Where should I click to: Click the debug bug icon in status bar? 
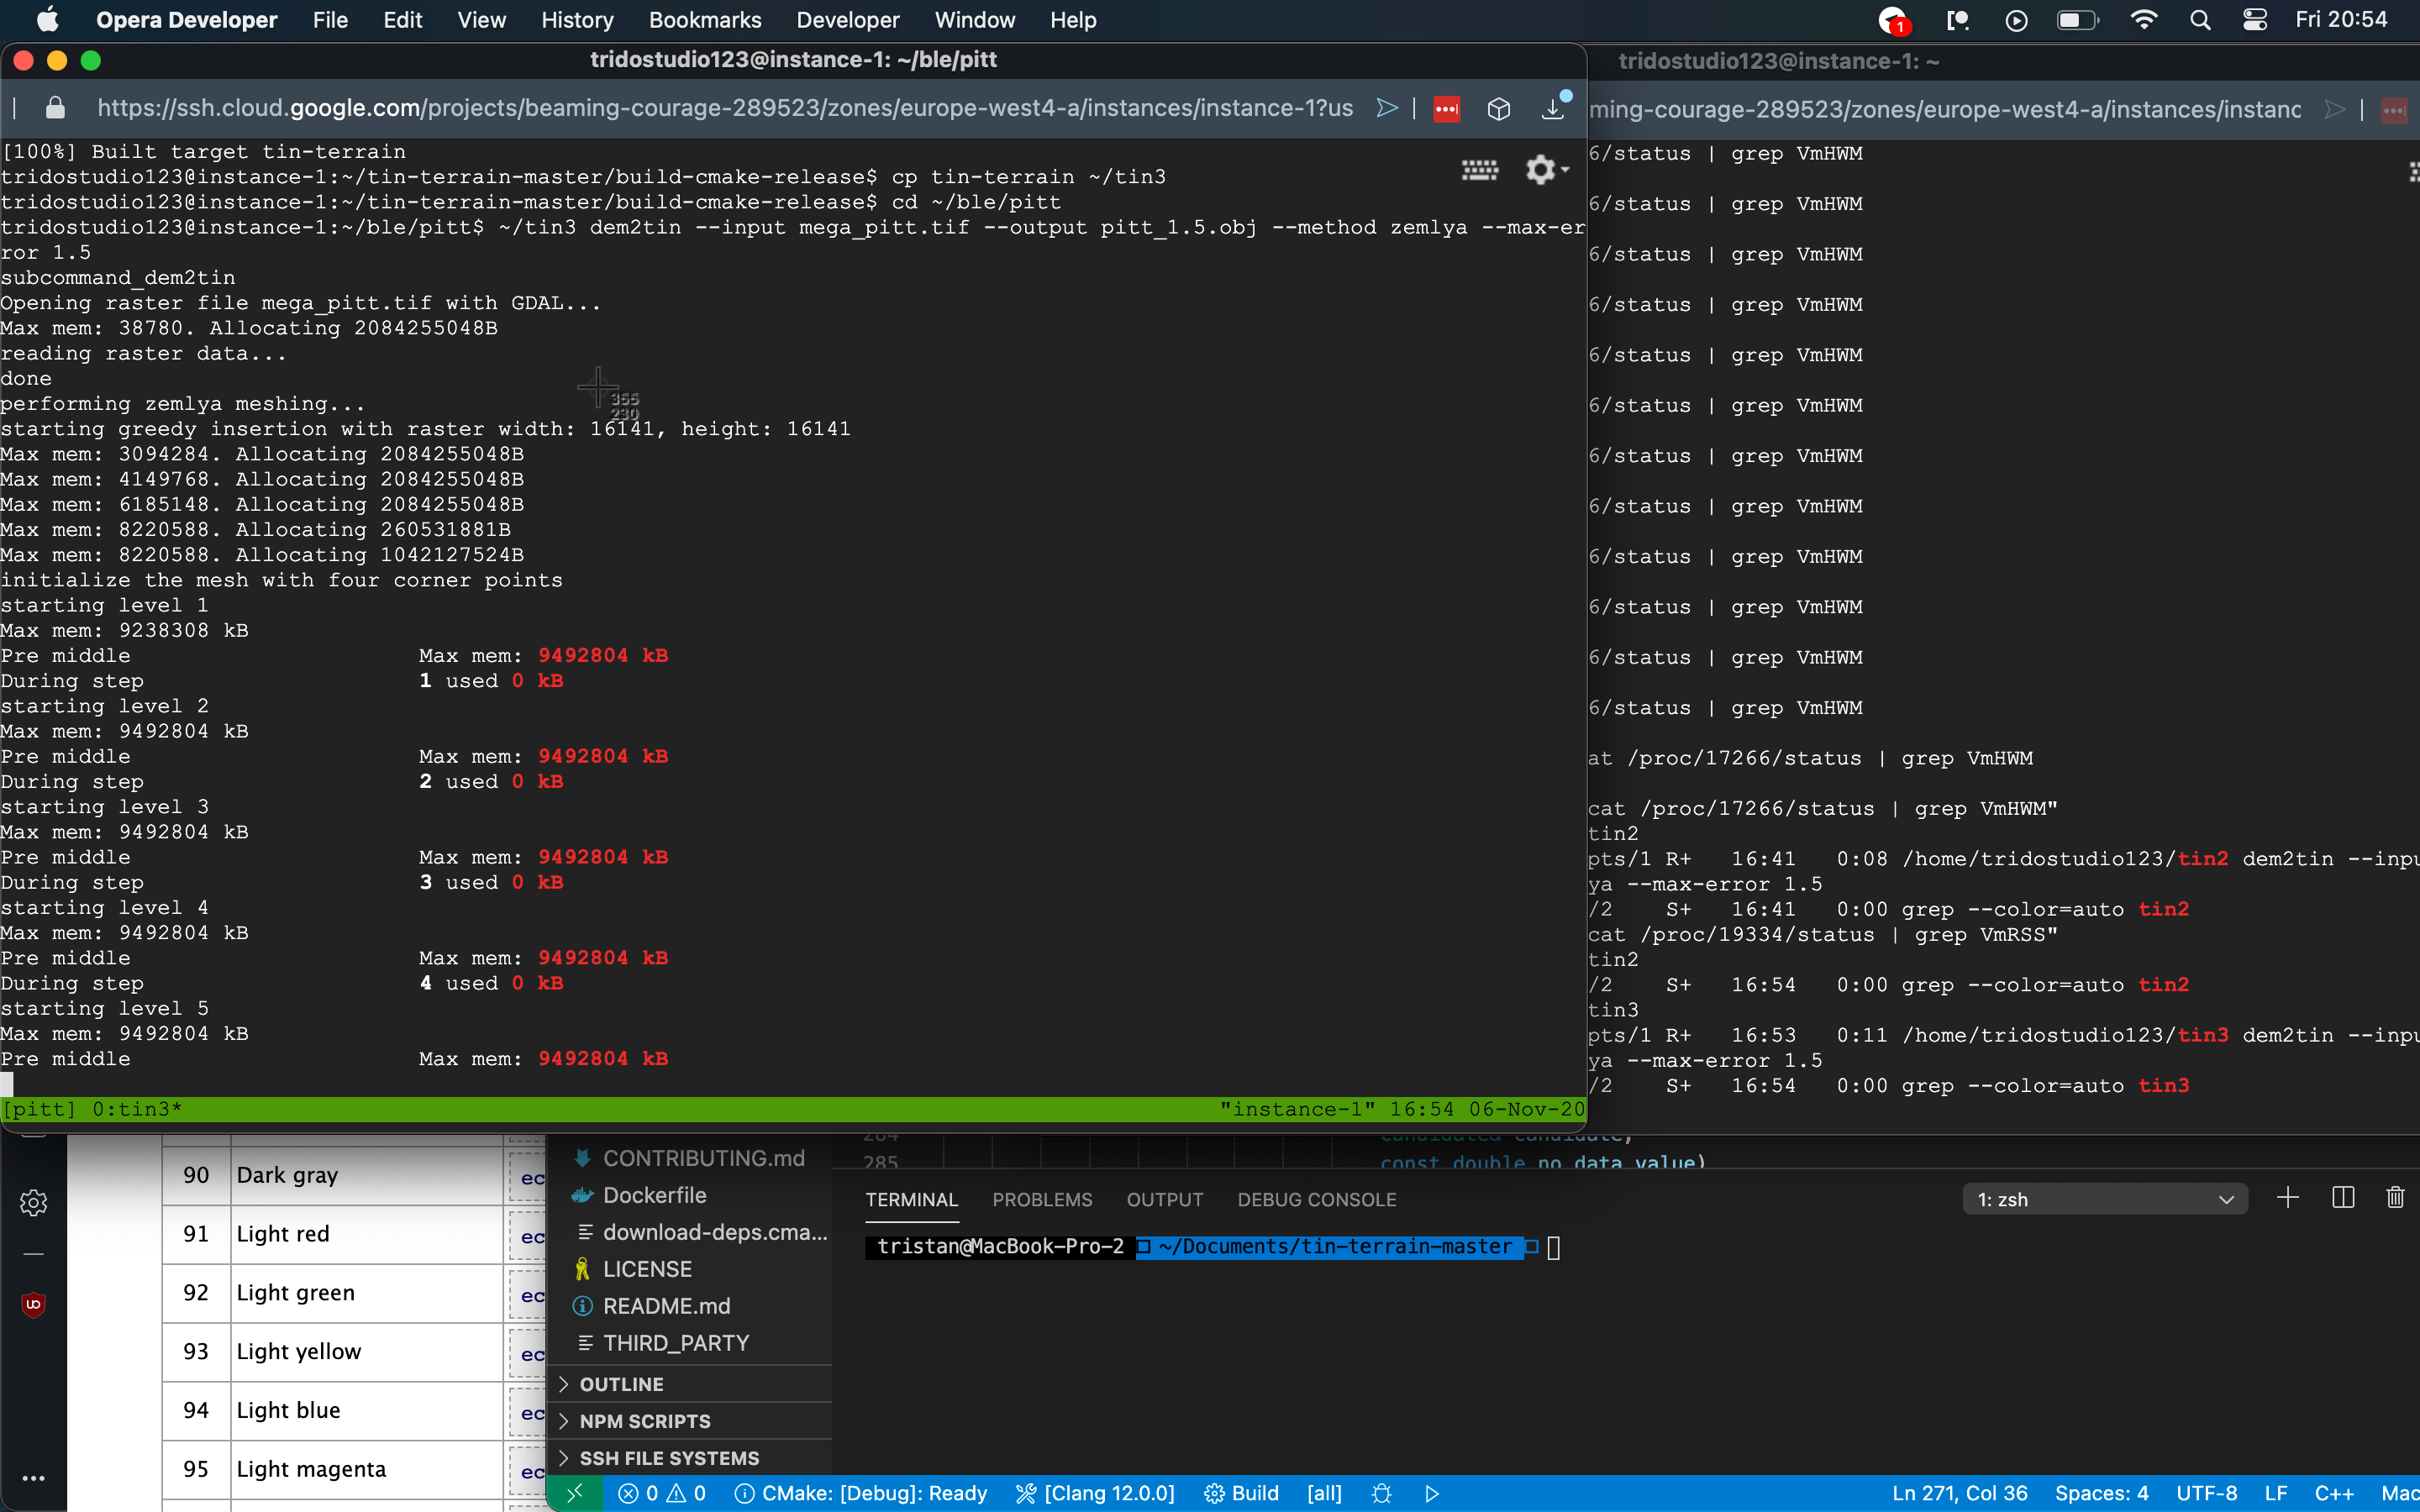pyautogui.click(x=1382, y=1493)
